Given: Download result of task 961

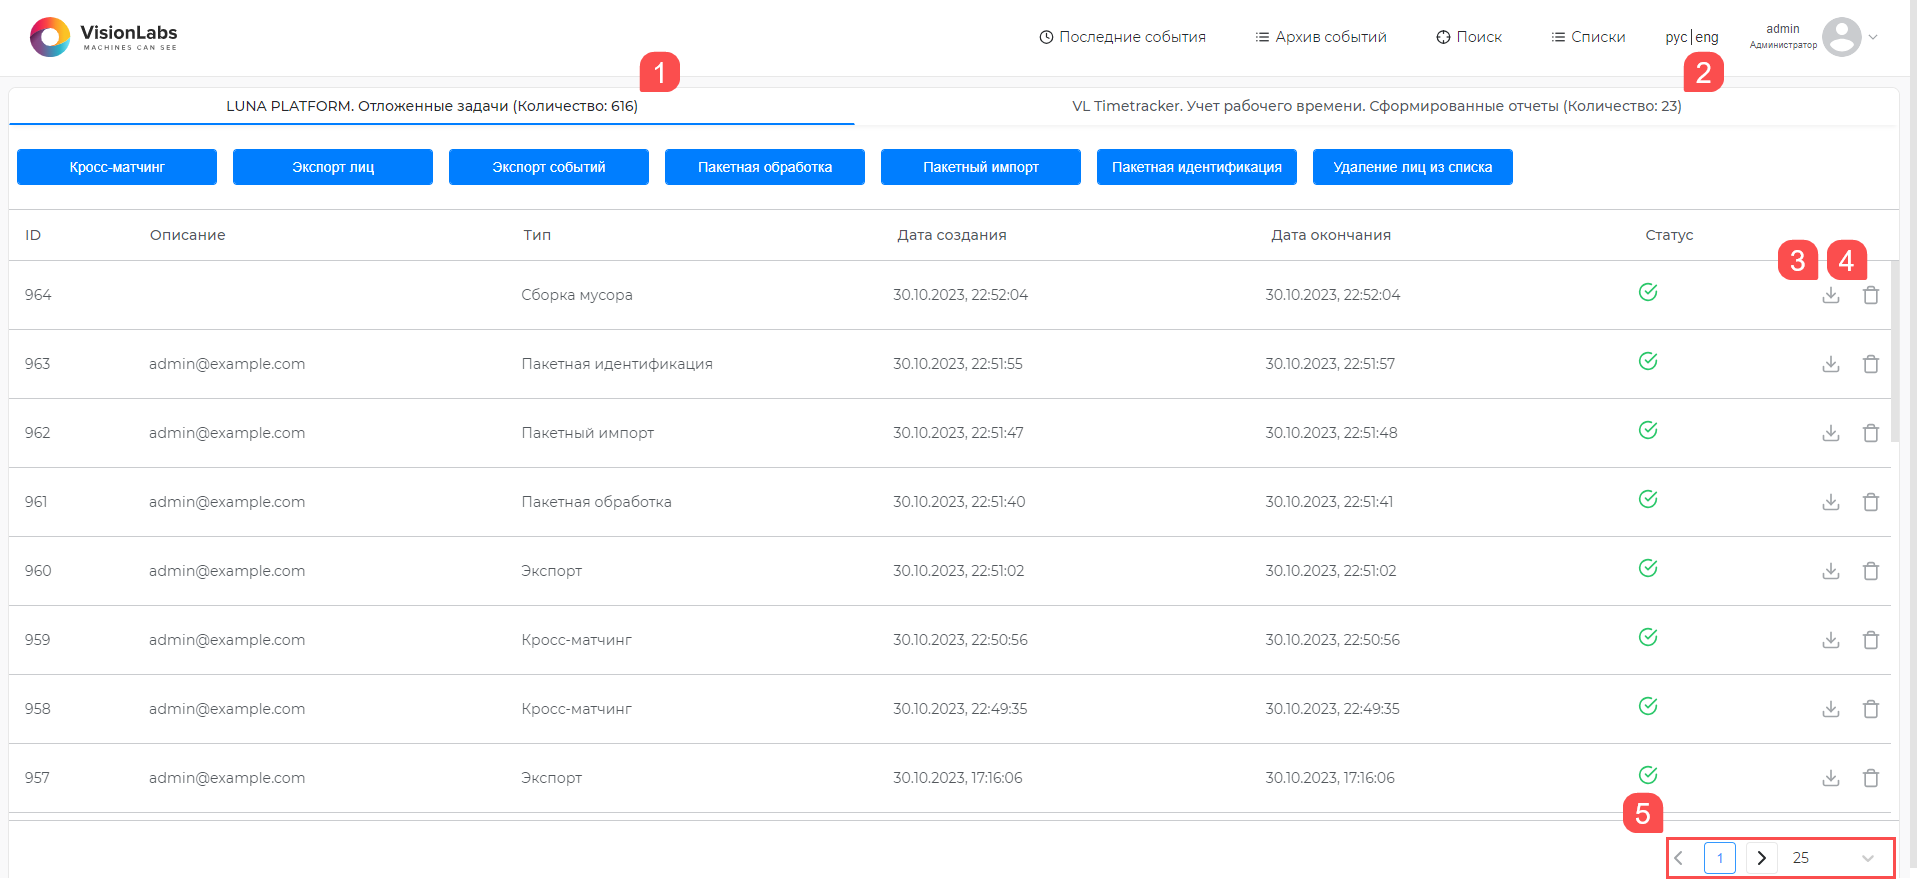Looking at the screenshot, I should point(1830,502).
